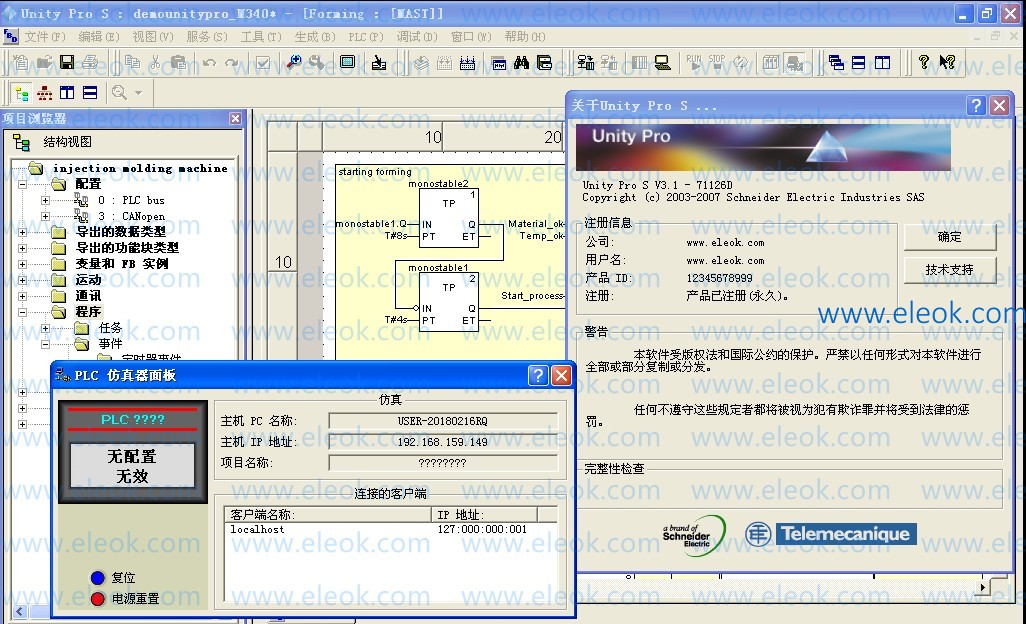Viewport: 1026px width, 624px height.
Task: Click the yellow Help question mark icon
Action: pyautogui.click(x=923, y=62)
